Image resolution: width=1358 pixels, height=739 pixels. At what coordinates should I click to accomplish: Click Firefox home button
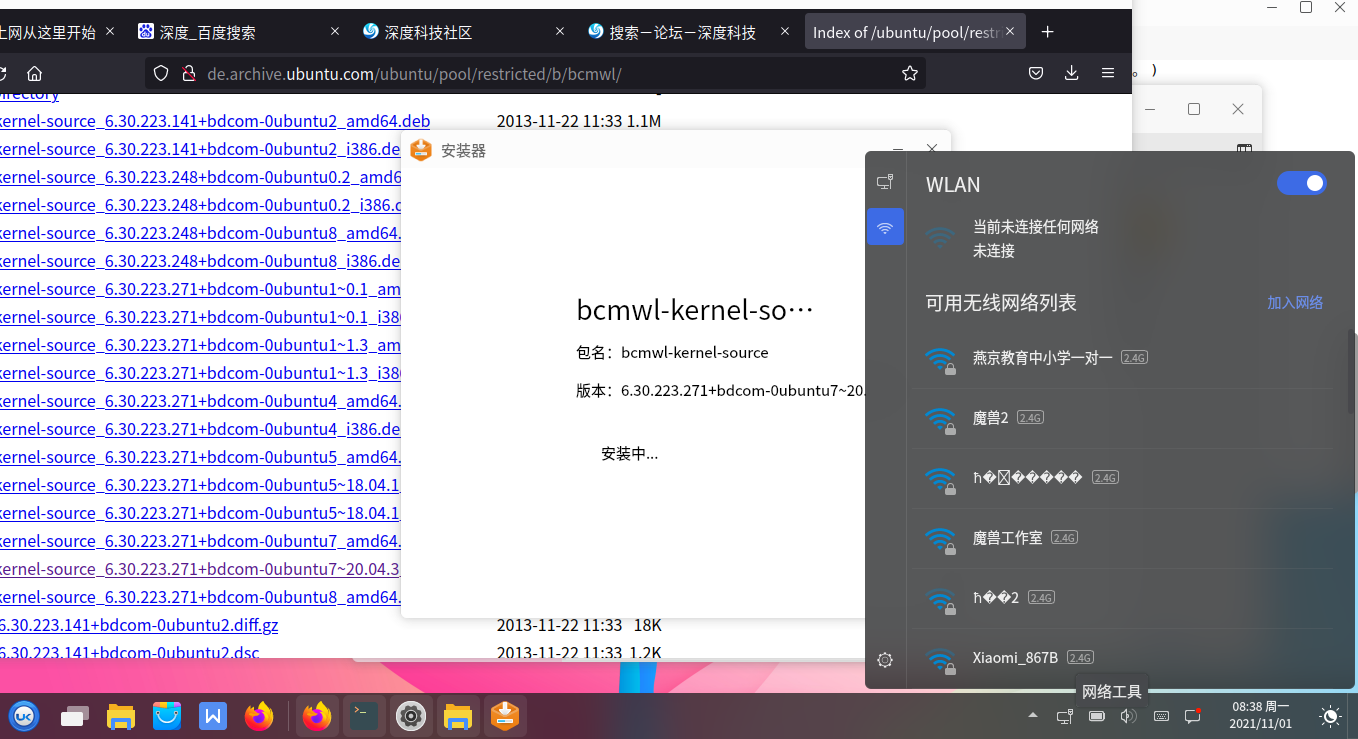point(34,73)
